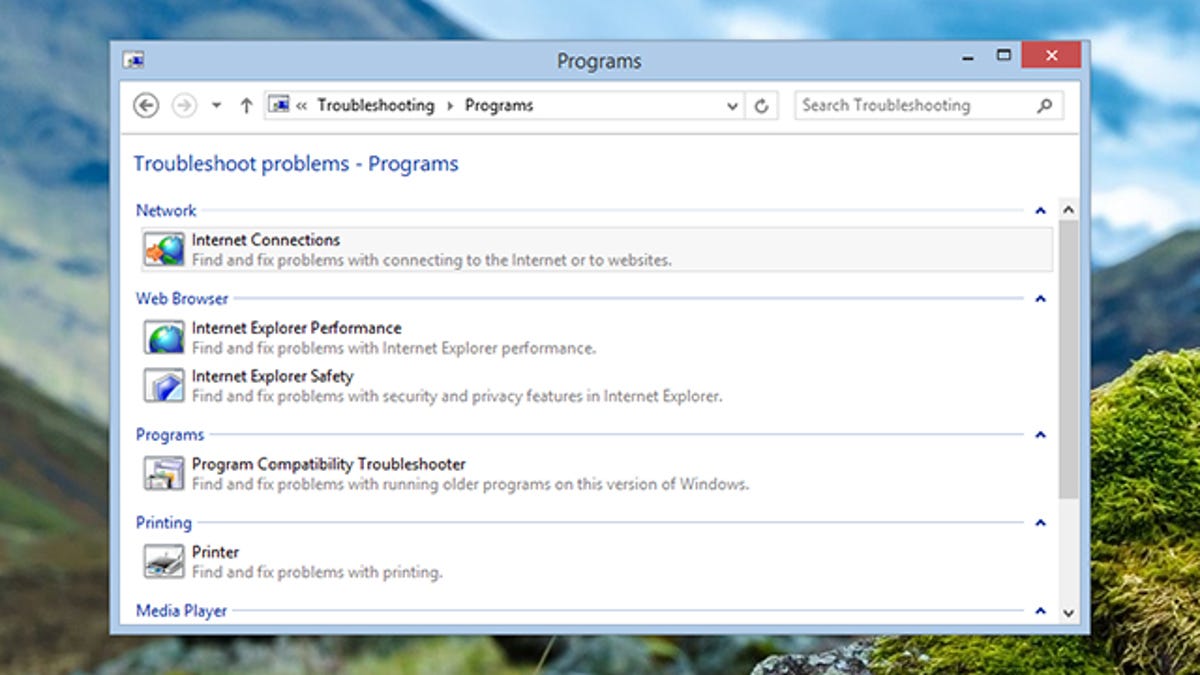The width and height of the screenshot is (1200, 675).
Task: Select Programs in the breadcrumb
Action: [x=499, y=105]
